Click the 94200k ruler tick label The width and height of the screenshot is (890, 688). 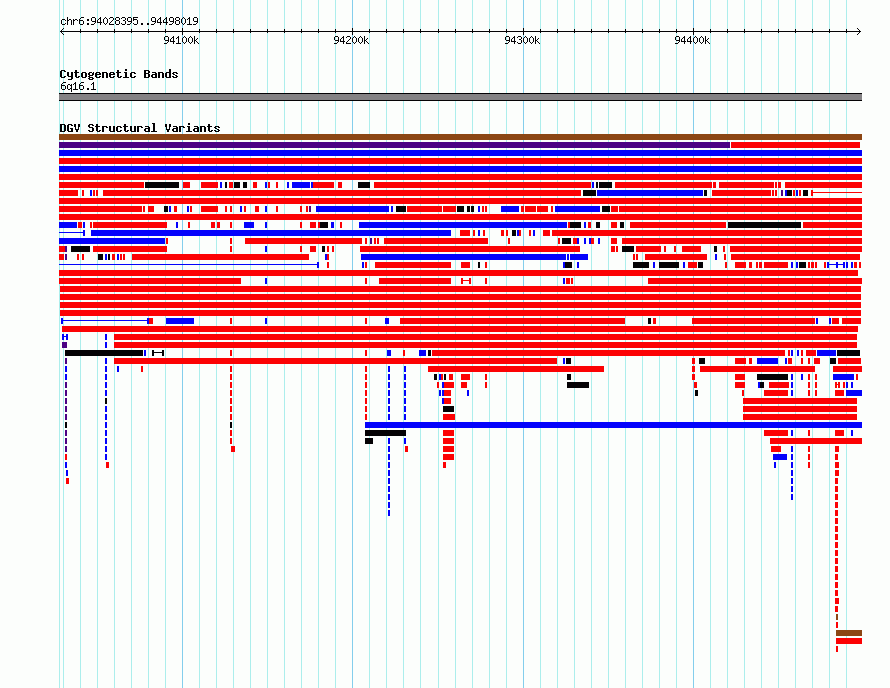click(x=351, y=40)
